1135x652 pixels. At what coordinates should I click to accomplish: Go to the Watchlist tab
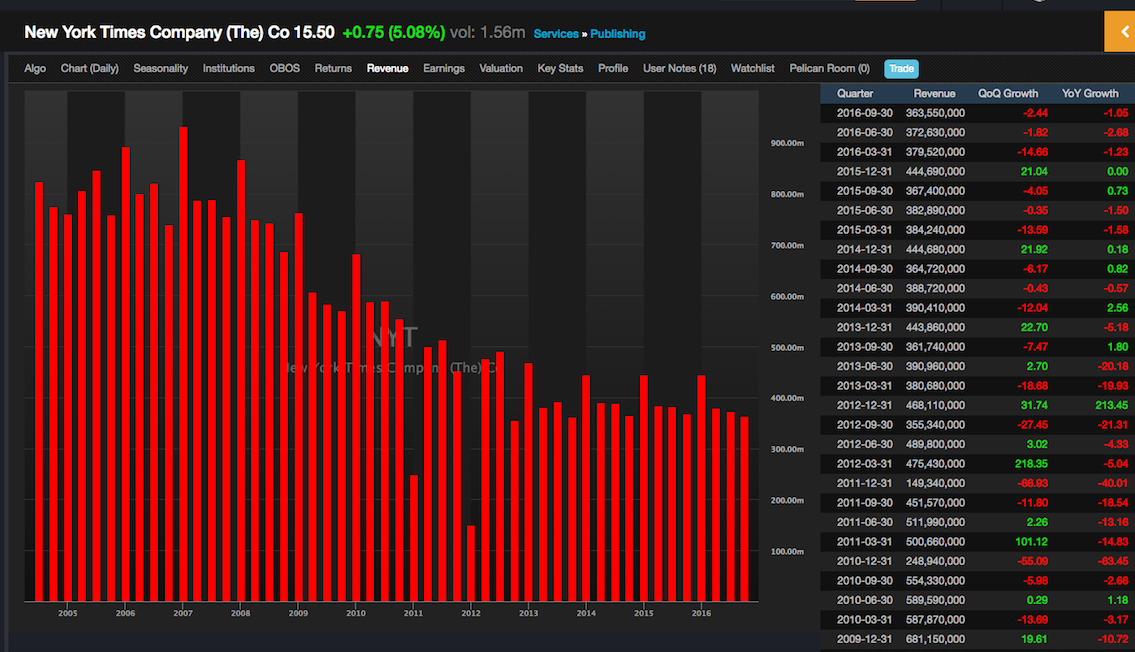753,68
